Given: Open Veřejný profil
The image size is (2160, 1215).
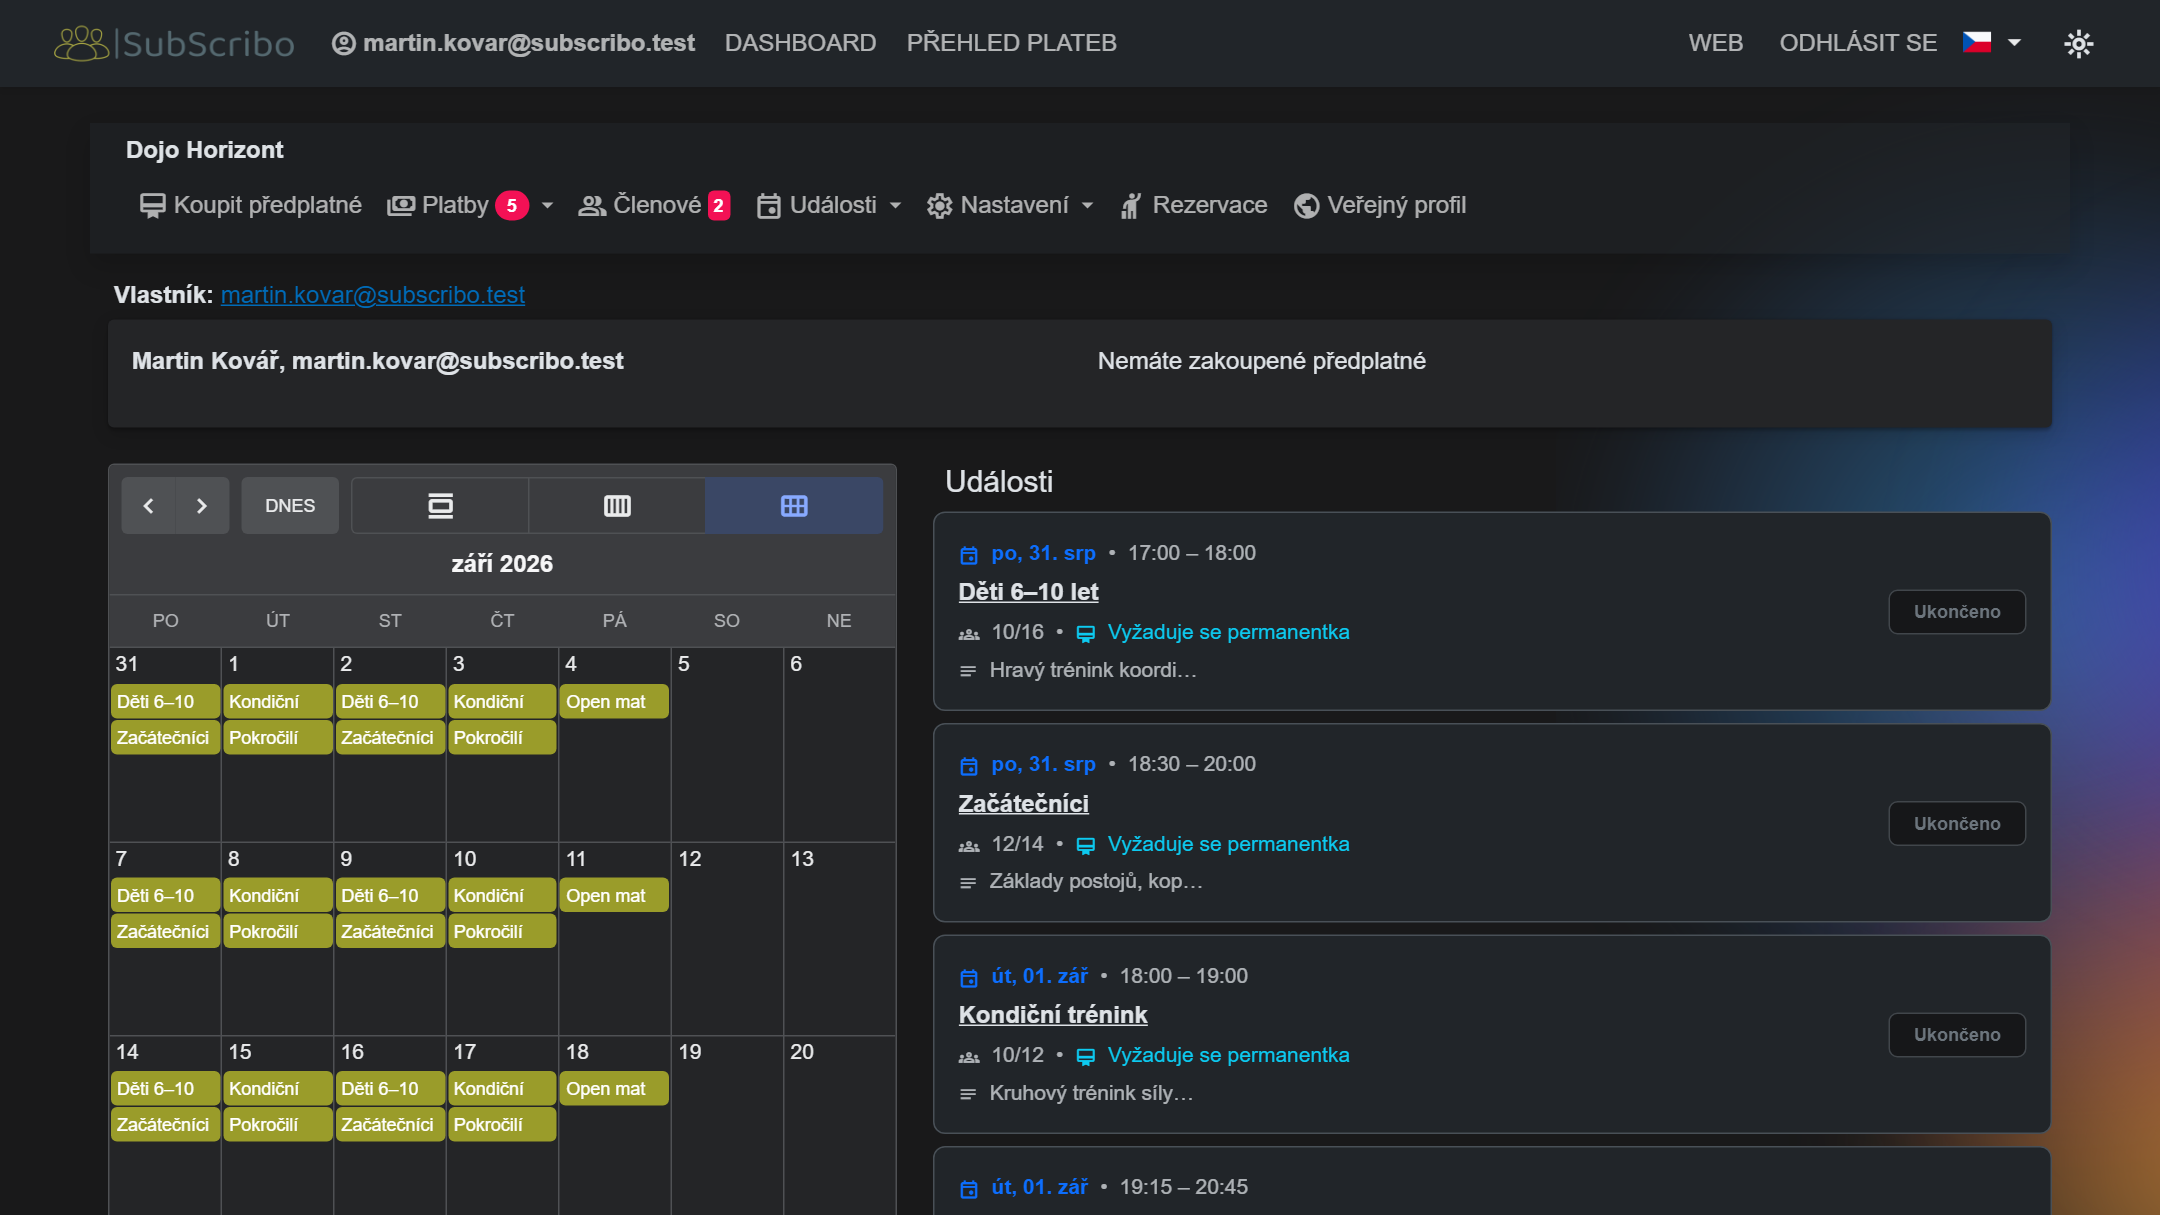Looking at the screenshot, I should tap(1380, 205).
